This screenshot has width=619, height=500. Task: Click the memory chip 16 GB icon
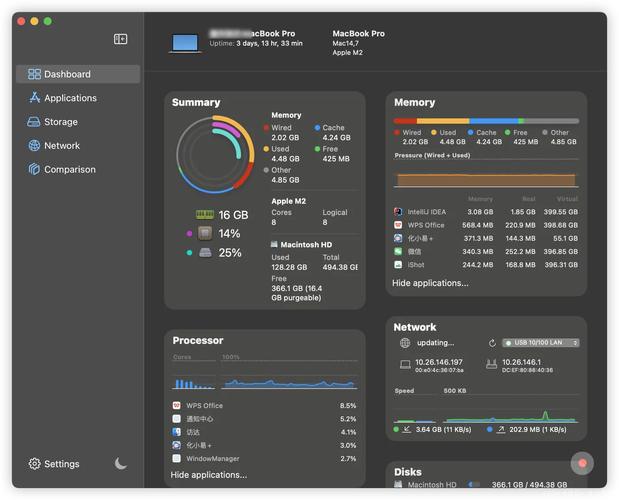pyautogui.click(x=205, y=214)
